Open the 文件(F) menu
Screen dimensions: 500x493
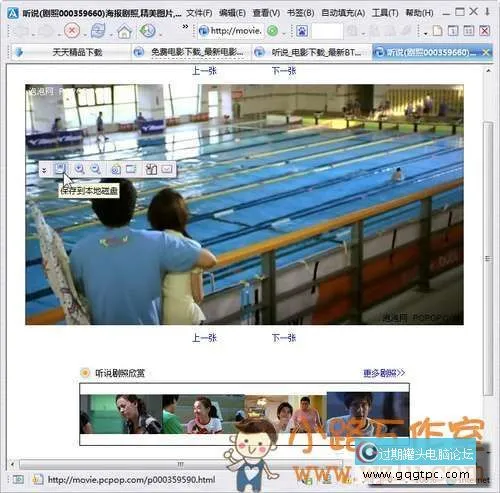[x=199, y=13]
